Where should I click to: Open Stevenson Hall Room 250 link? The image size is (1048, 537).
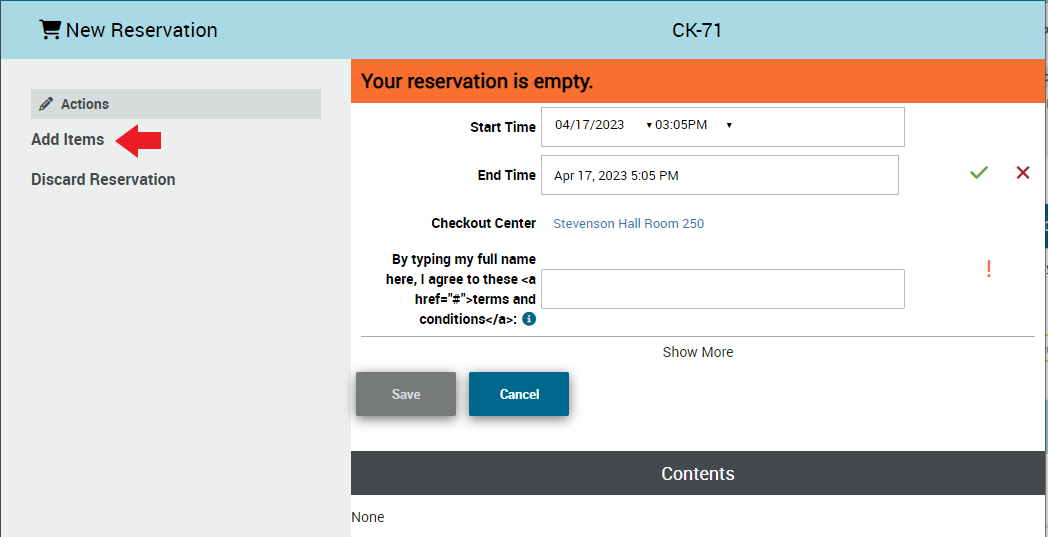(628, 224)
